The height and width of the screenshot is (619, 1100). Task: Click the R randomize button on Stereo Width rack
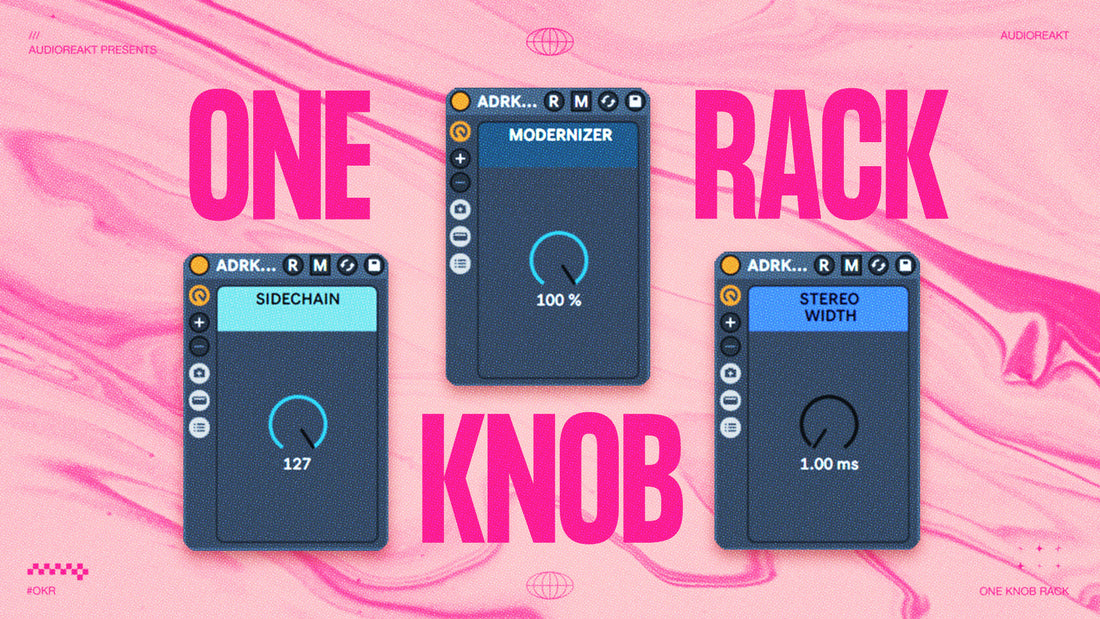coord(824,265)
